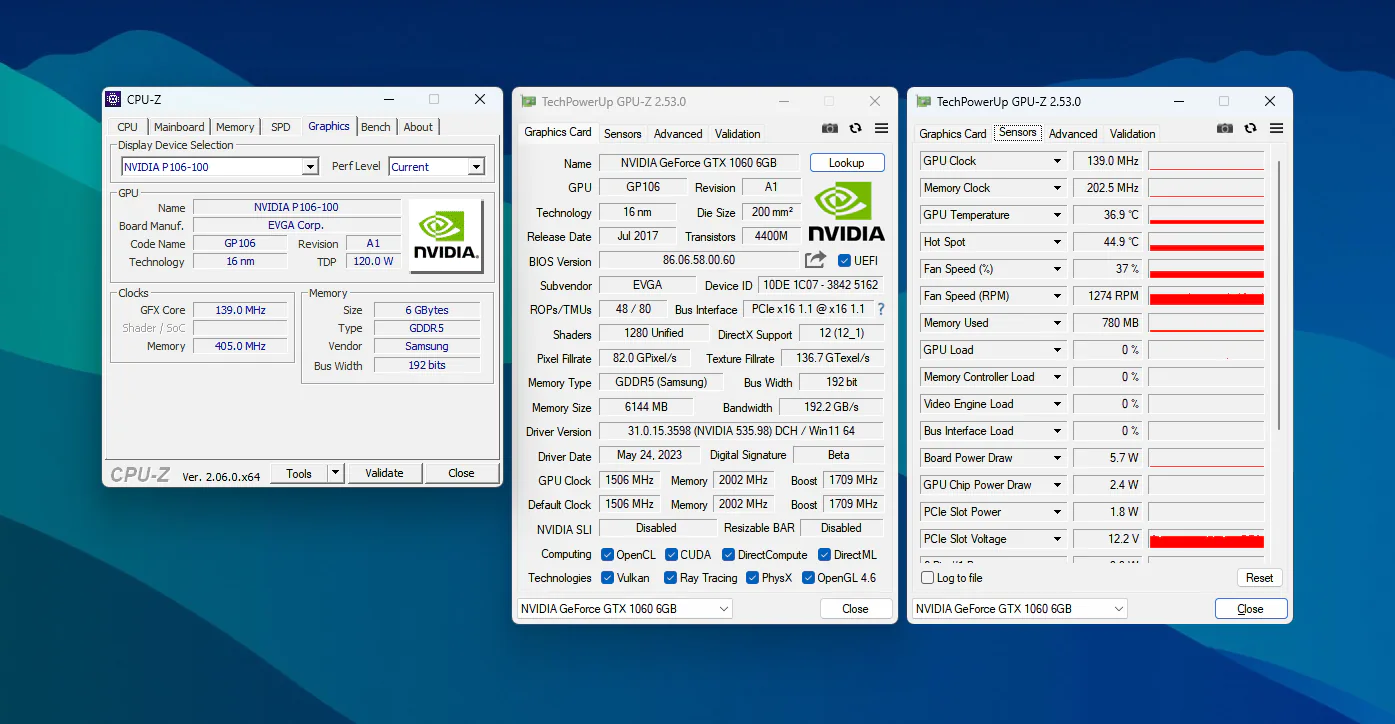Open the Advanced tab in Graphics Card window
The width and height of the screenshot is (1395, 724).
pos(678,134)
